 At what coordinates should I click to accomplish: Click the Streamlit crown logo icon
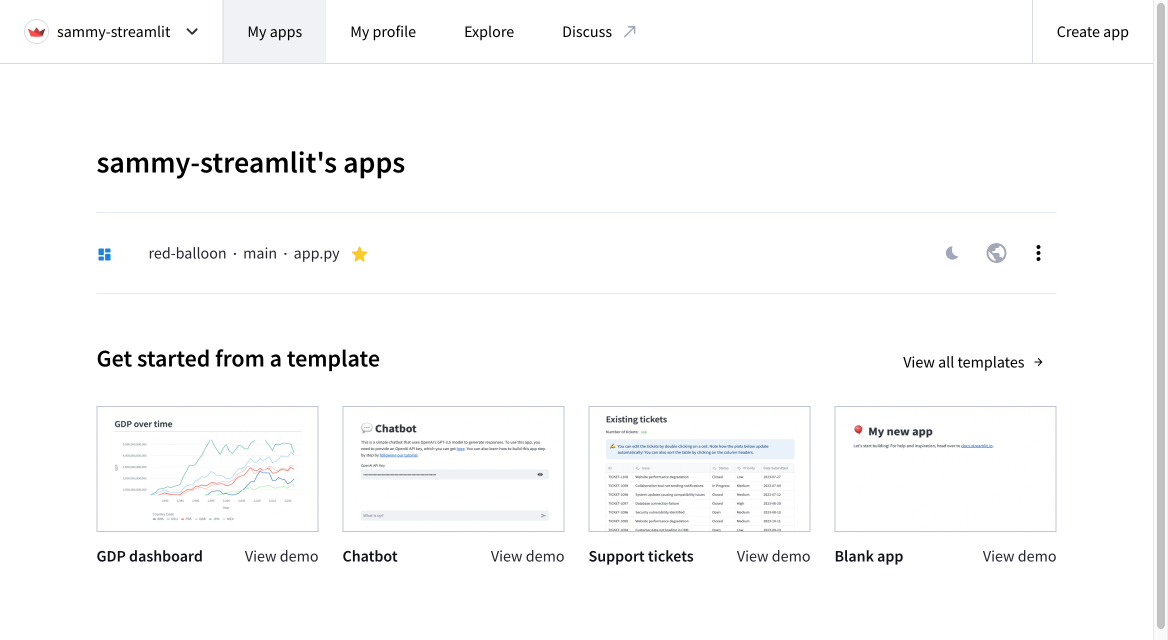pos(37,32)
